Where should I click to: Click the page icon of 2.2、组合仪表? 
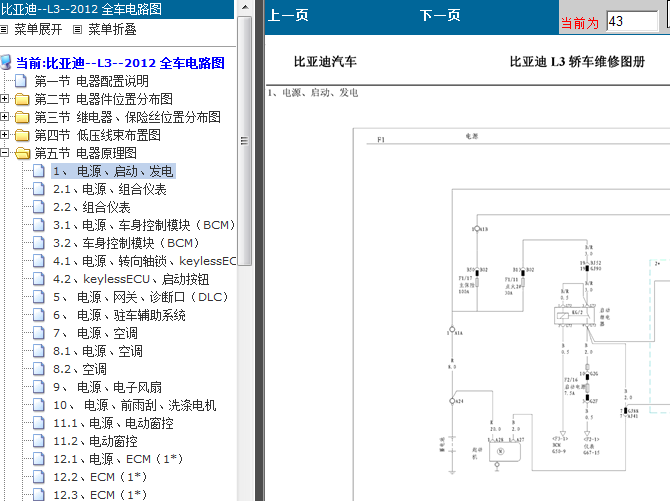(x=39, y=207)
